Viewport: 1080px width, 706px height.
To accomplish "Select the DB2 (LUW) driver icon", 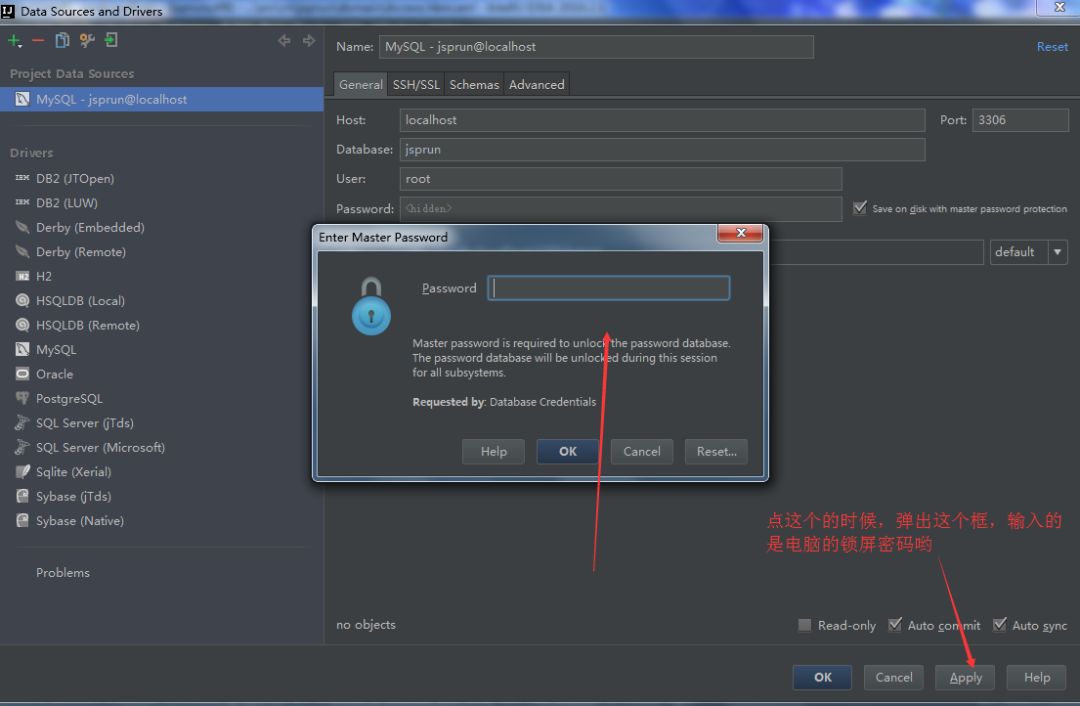I will point(23,203).
